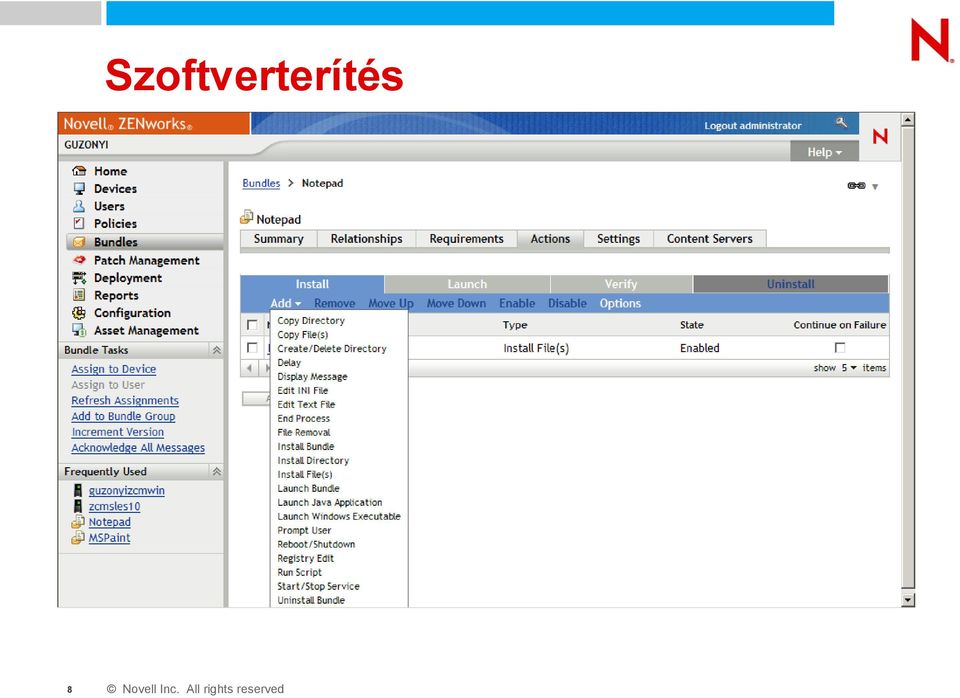Click the scrollbar down arrow

pyautogui.click(x=908, y=600)
